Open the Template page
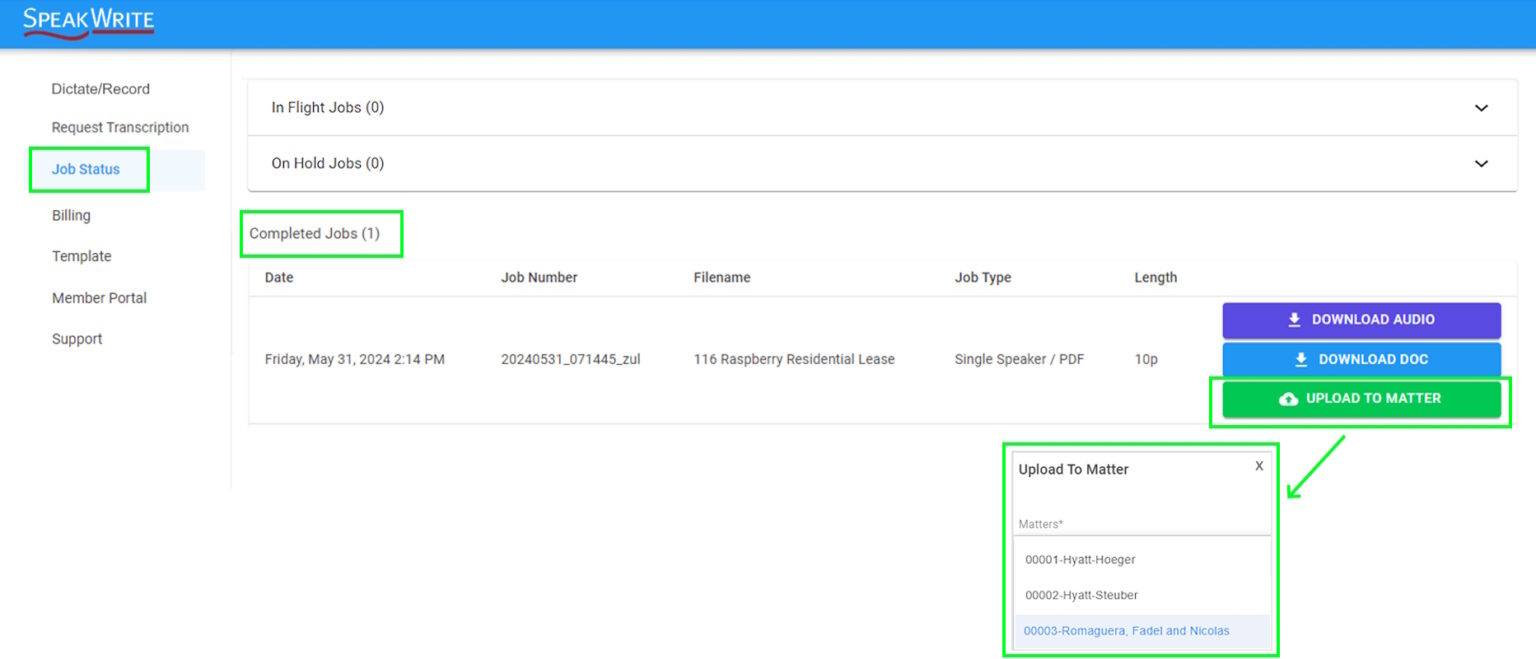 pos(81,256)
